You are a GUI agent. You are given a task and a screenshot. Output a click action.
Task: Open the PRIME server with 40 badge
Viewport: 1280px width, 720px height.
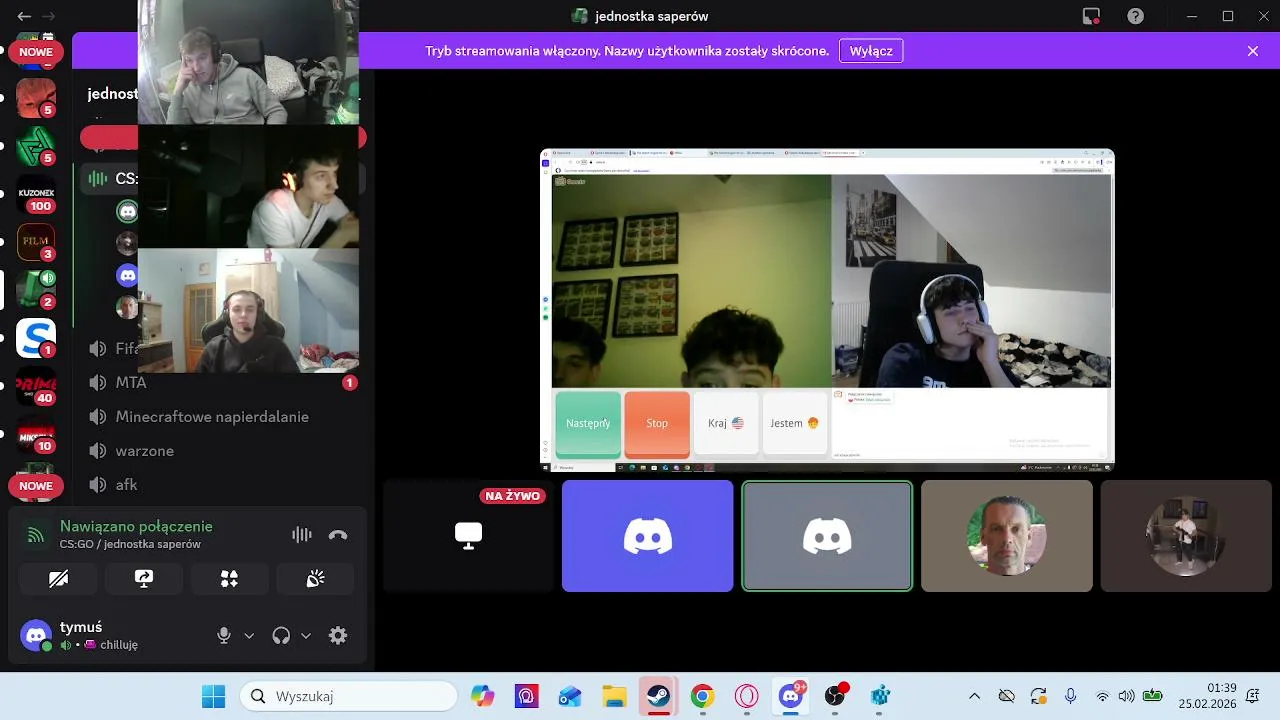(36, 386)
